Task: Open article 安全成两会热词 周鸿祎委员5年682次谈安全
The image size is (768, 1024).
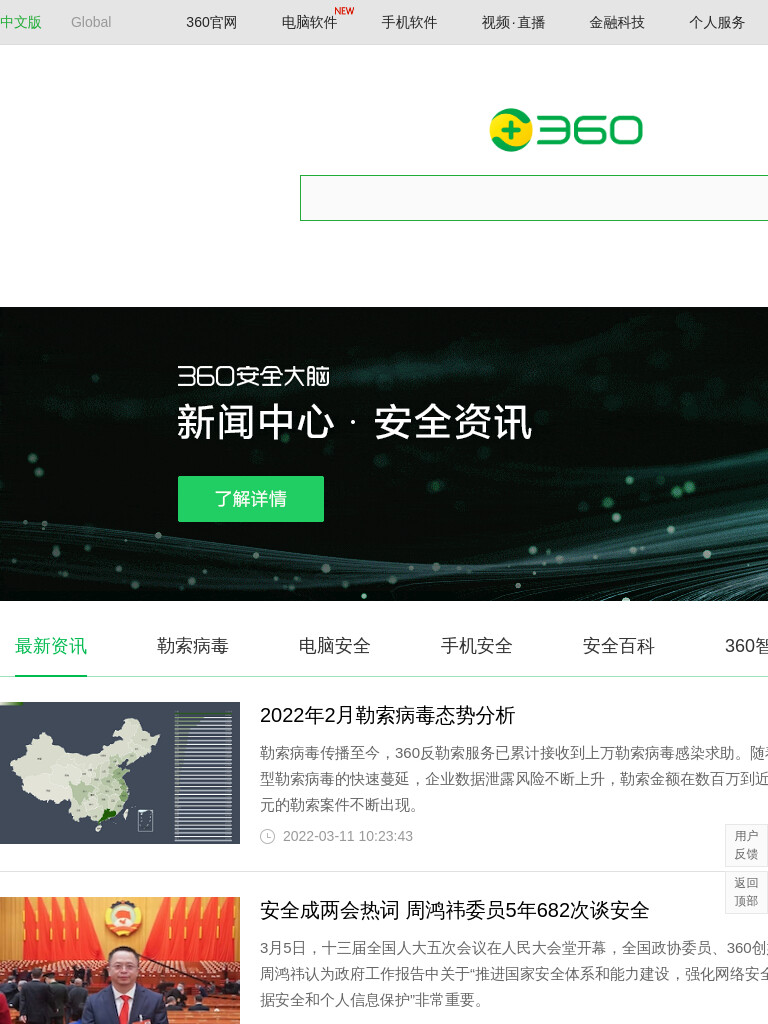Action: 455,910
